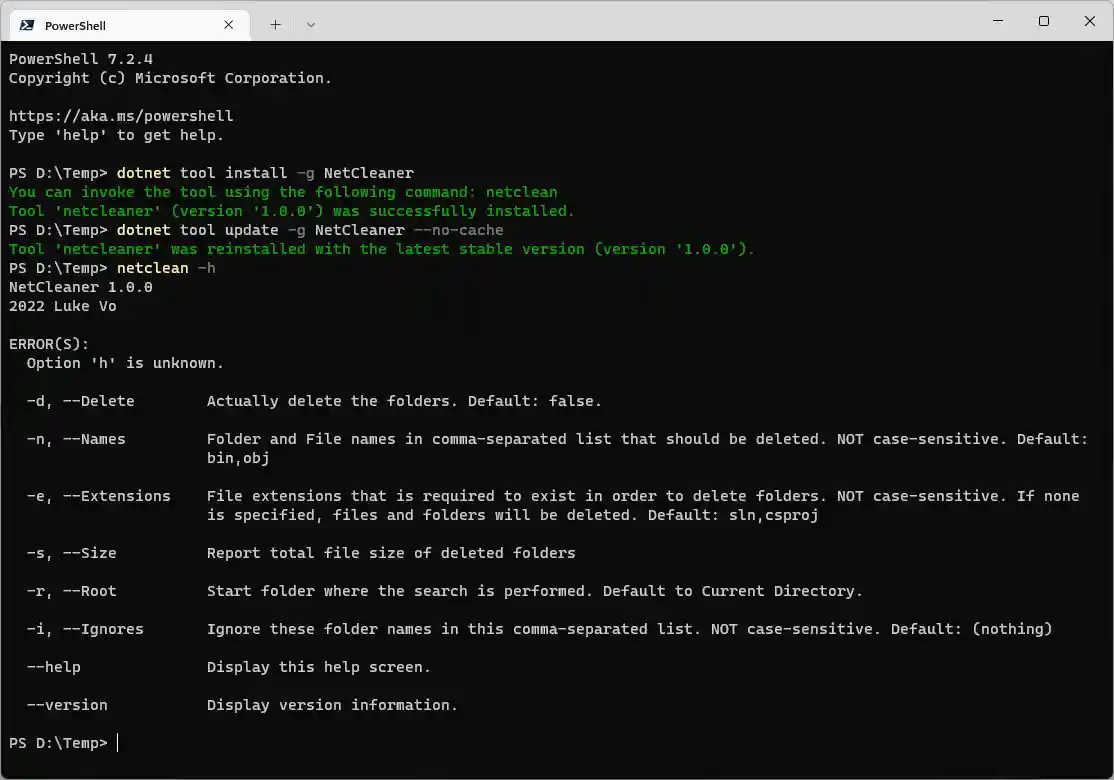The height and width of the screenshot is (780, 1114).
Task: Click 'Report total file size of deleted folders'
Action: point(391,553)
